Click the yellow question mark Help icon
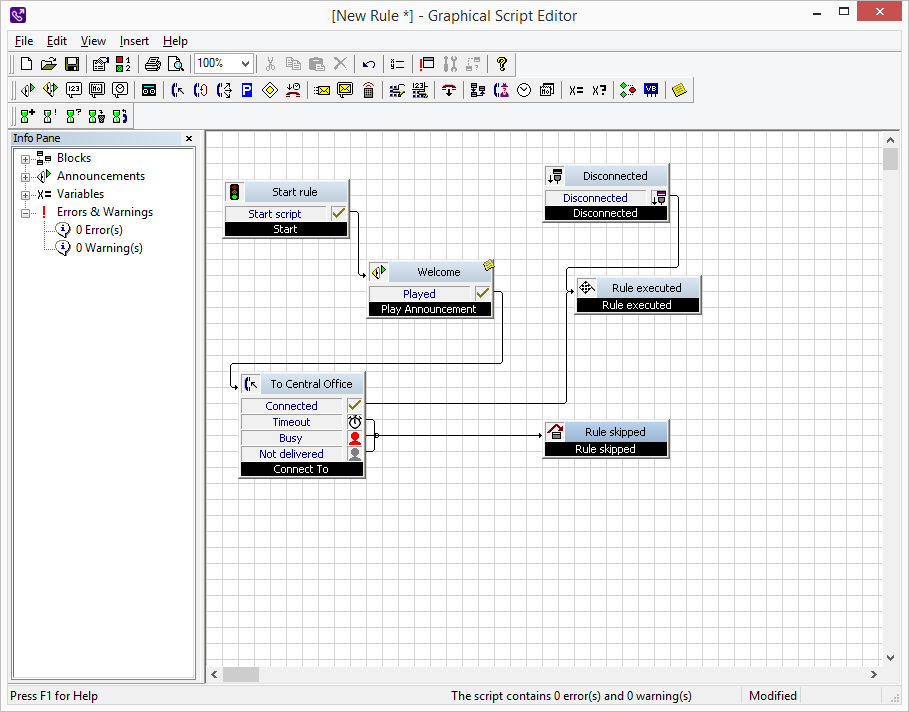 (502, 64)
